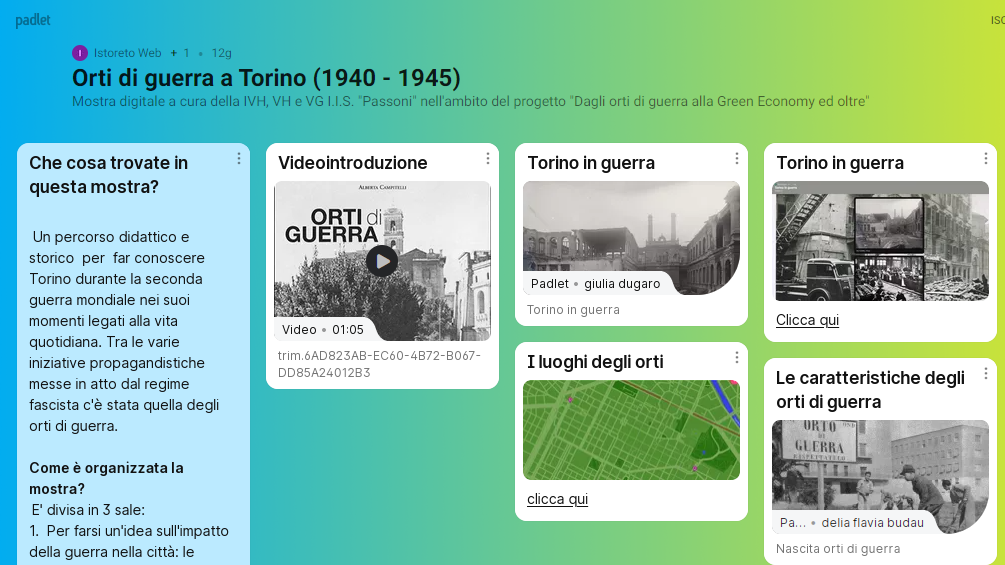Click the '+ 1' collaborators indicator

[180, 53]
